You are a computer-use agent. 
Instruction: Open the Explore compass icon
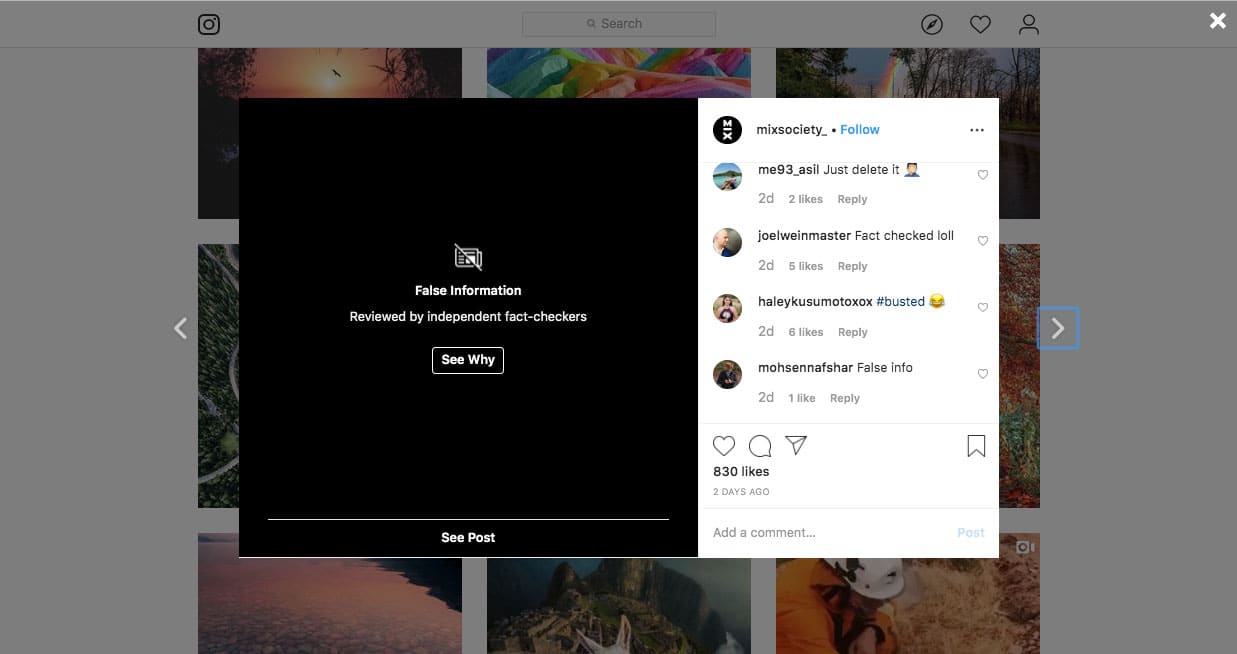932,24
